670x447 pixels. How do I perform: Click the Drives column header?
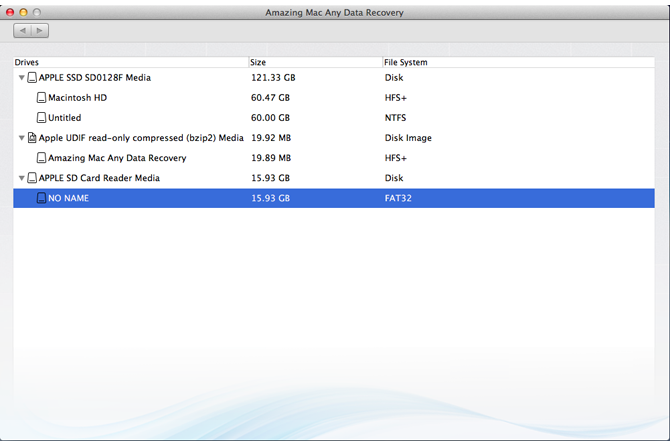(131, 62)
